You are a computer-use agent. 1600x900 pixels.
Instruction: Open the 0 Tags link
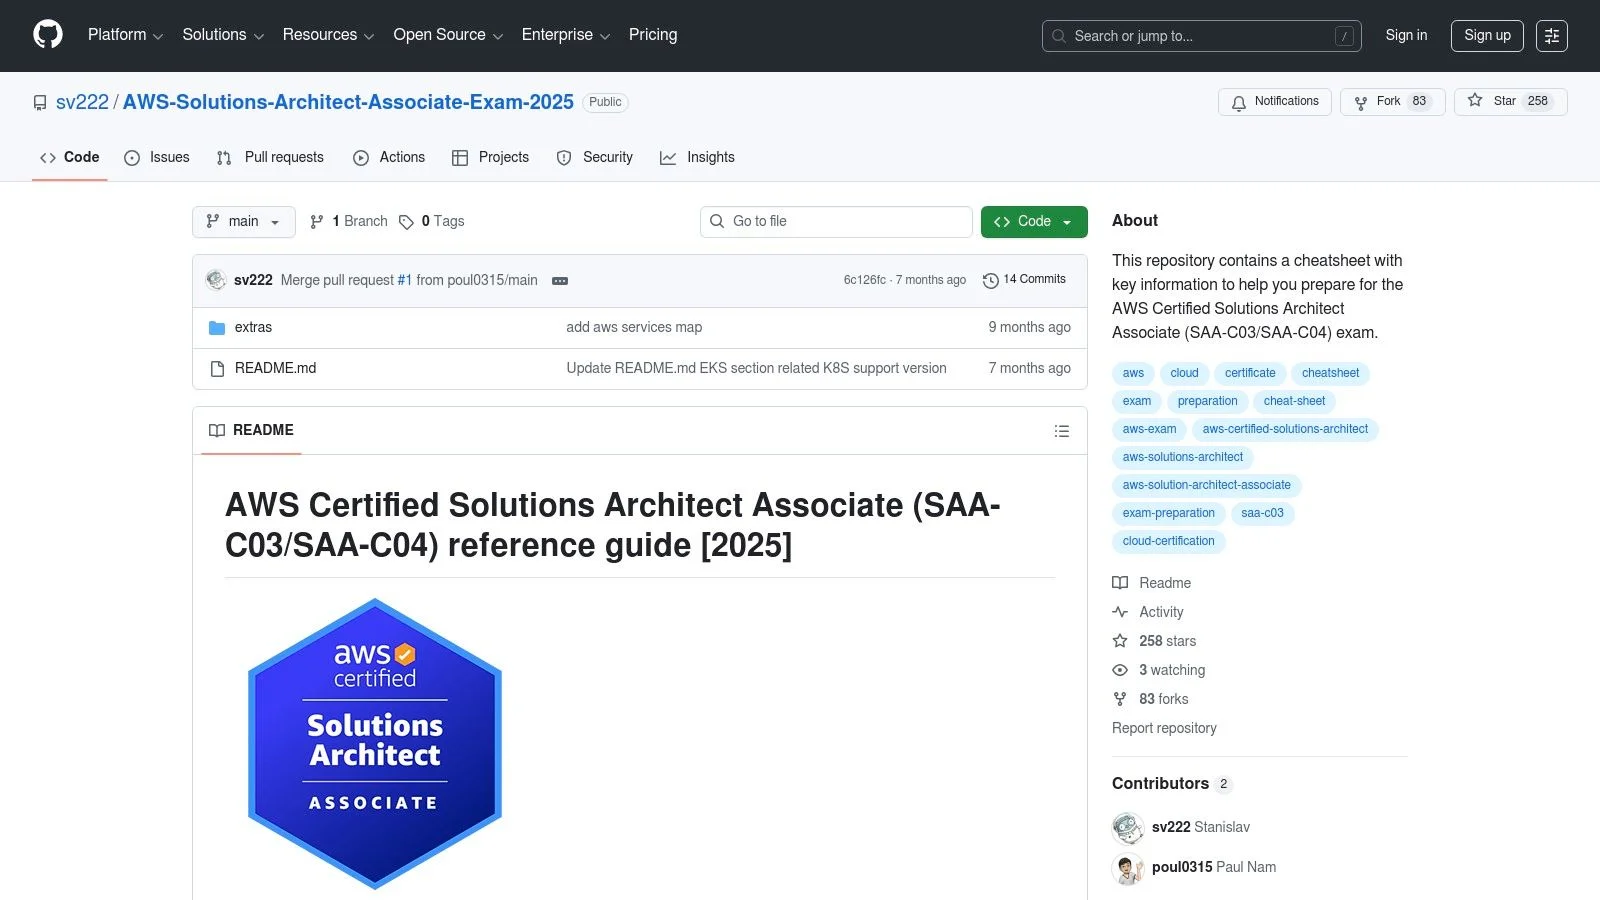click(432, 222)
